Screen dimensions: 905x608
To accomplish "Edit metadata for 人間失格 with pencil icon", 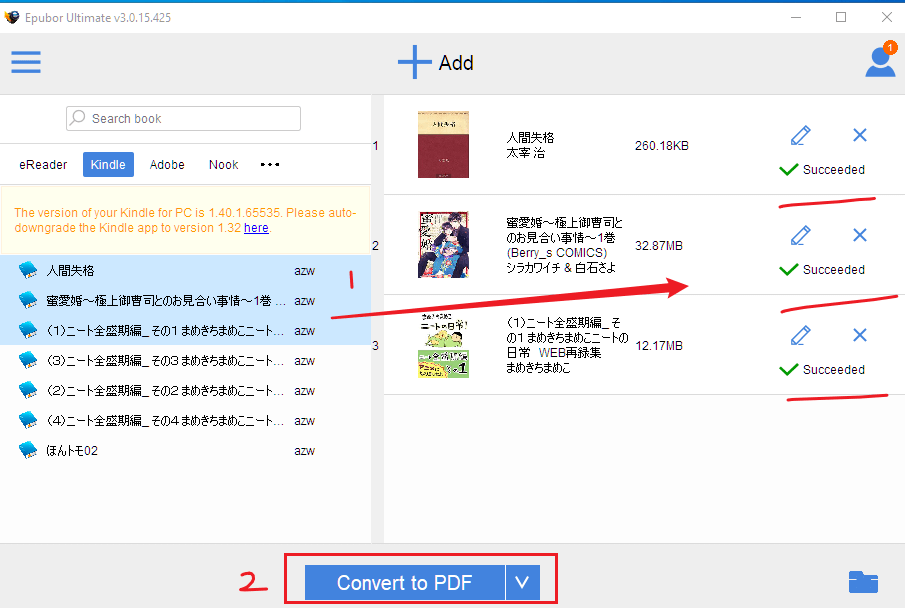I will pyautogui.click(x=801, y=135).
